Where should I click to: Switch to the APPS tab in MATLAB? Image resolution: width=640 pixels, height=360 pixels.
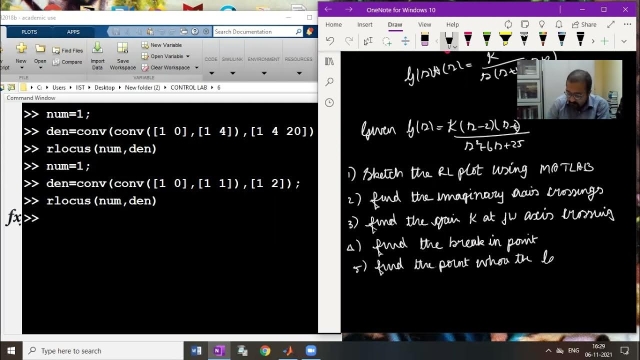point(73,32)
